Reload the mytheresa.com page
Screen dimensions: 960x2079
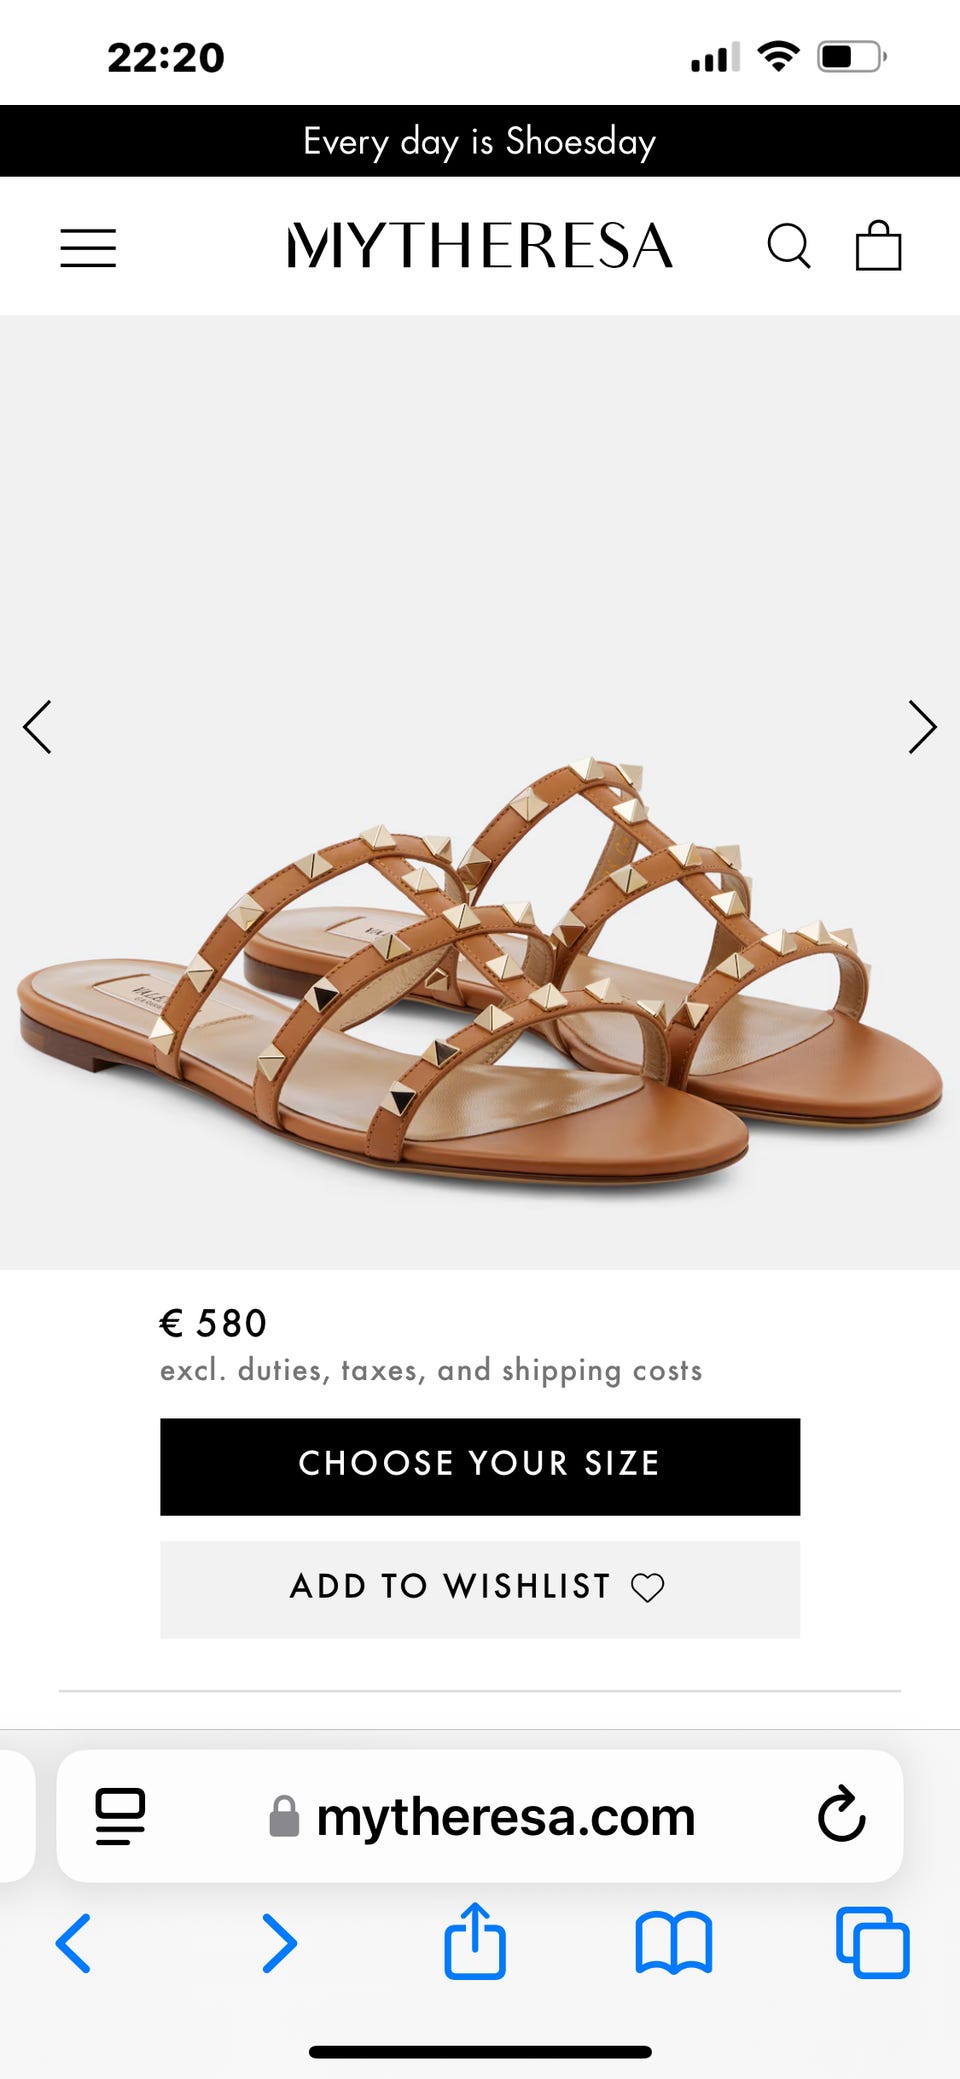(x=841, y=1814)
